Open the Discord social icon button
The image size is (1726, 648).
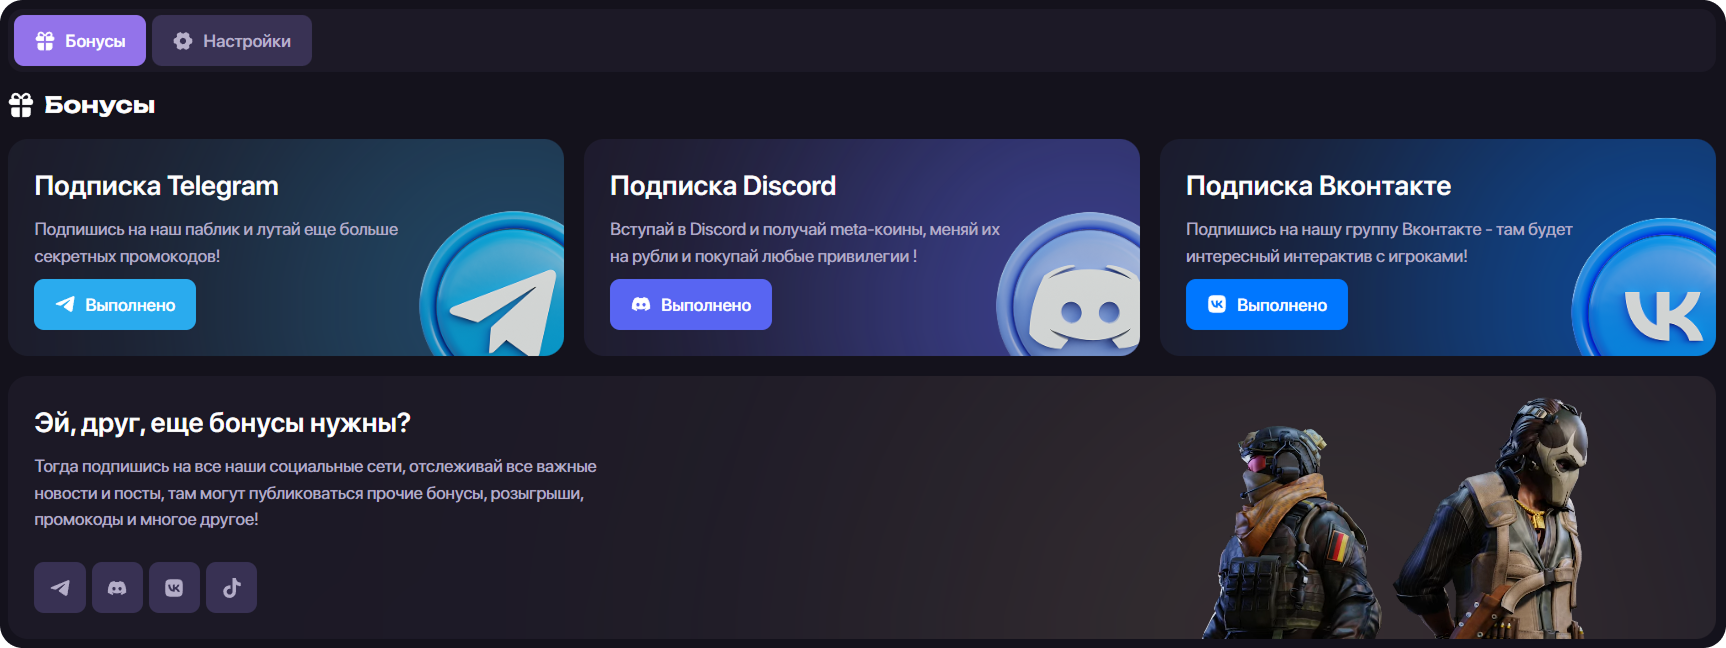point(117,588)
